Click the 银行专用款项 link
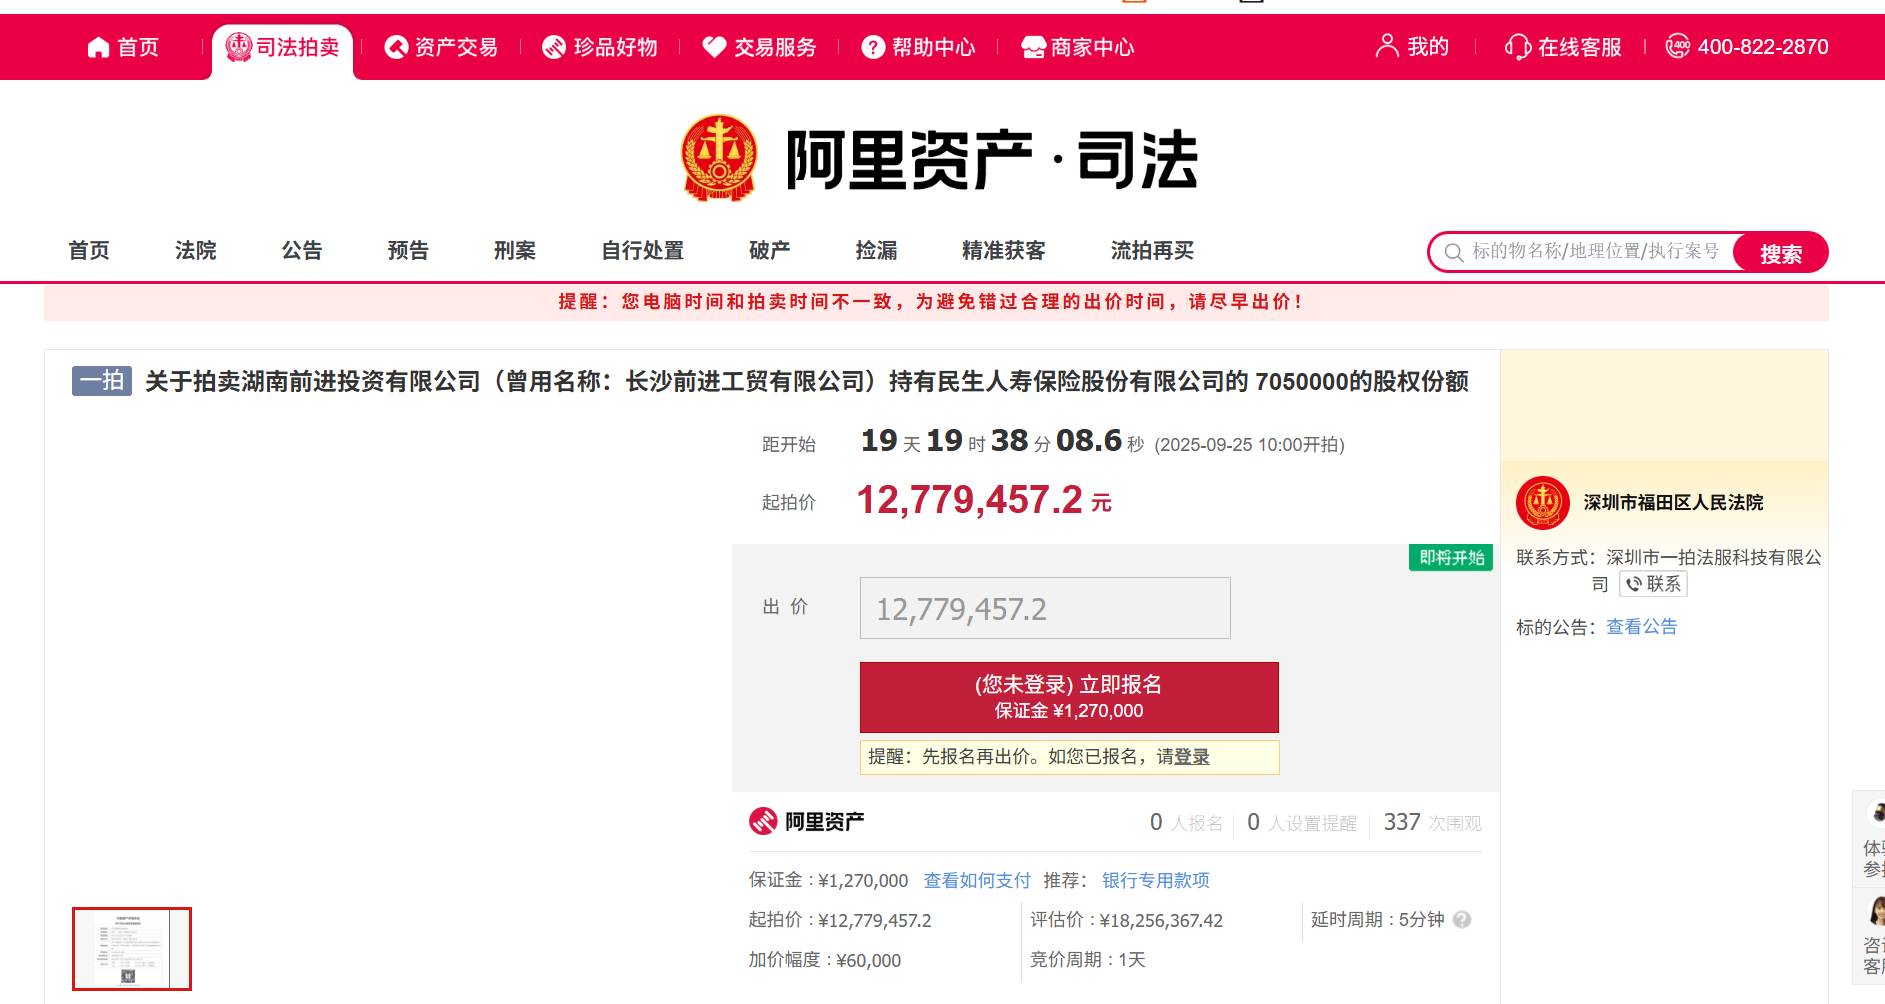Image resolution: width=1885 pixels, height=1004 pixels. [1156, 881]
